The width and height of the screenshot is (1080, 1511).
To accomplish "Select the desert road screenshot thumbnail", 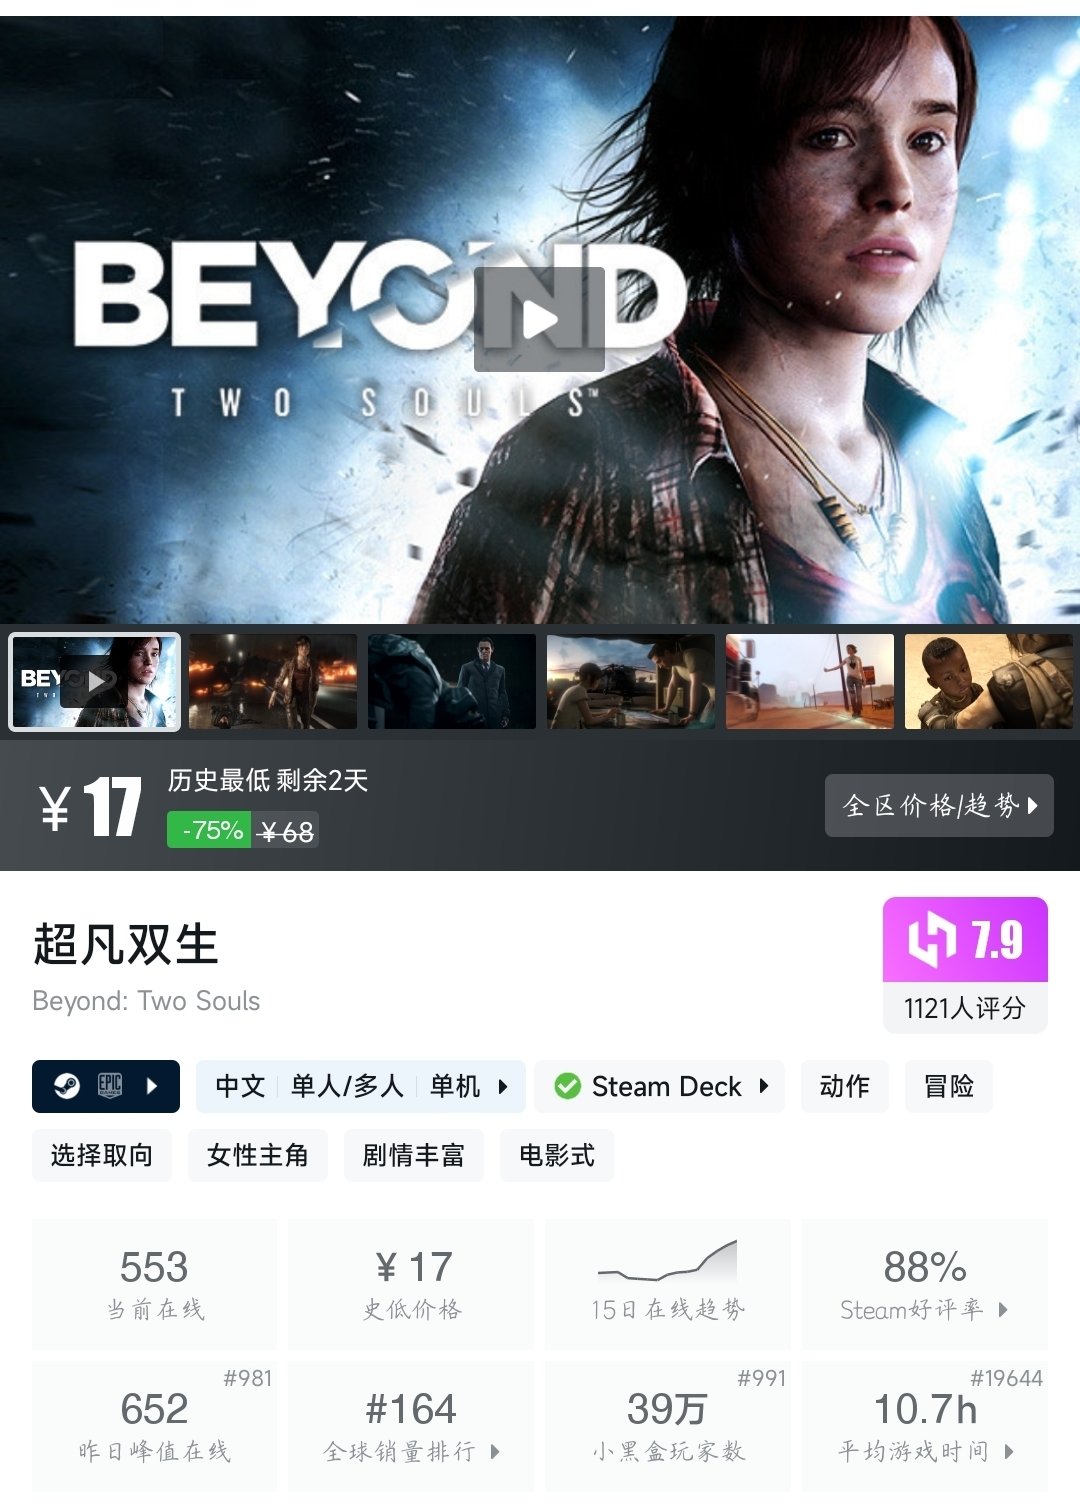I will (810, 681).
